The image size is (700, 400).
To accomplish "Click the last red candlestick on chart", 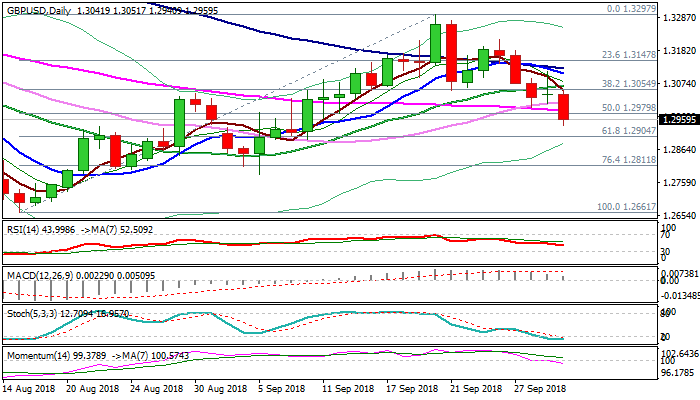I will (564, 106).
